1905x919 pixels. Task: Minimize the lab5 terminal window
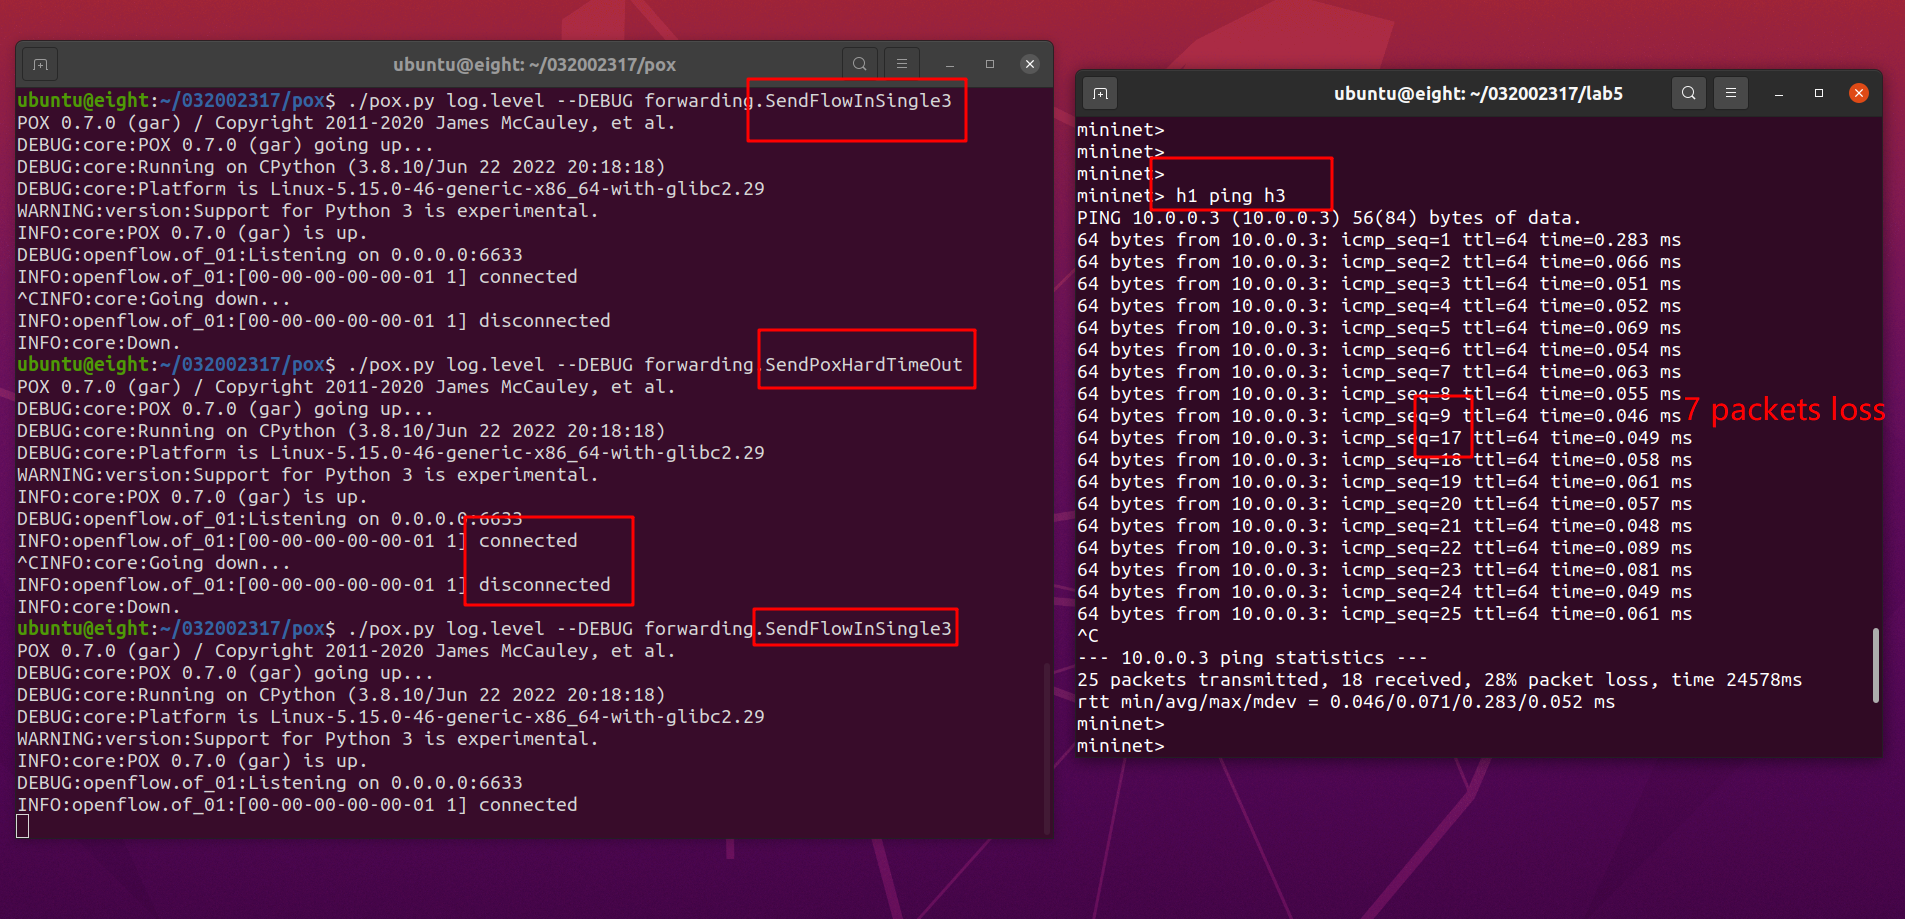pyautogui.click(x=1779, y=93)
